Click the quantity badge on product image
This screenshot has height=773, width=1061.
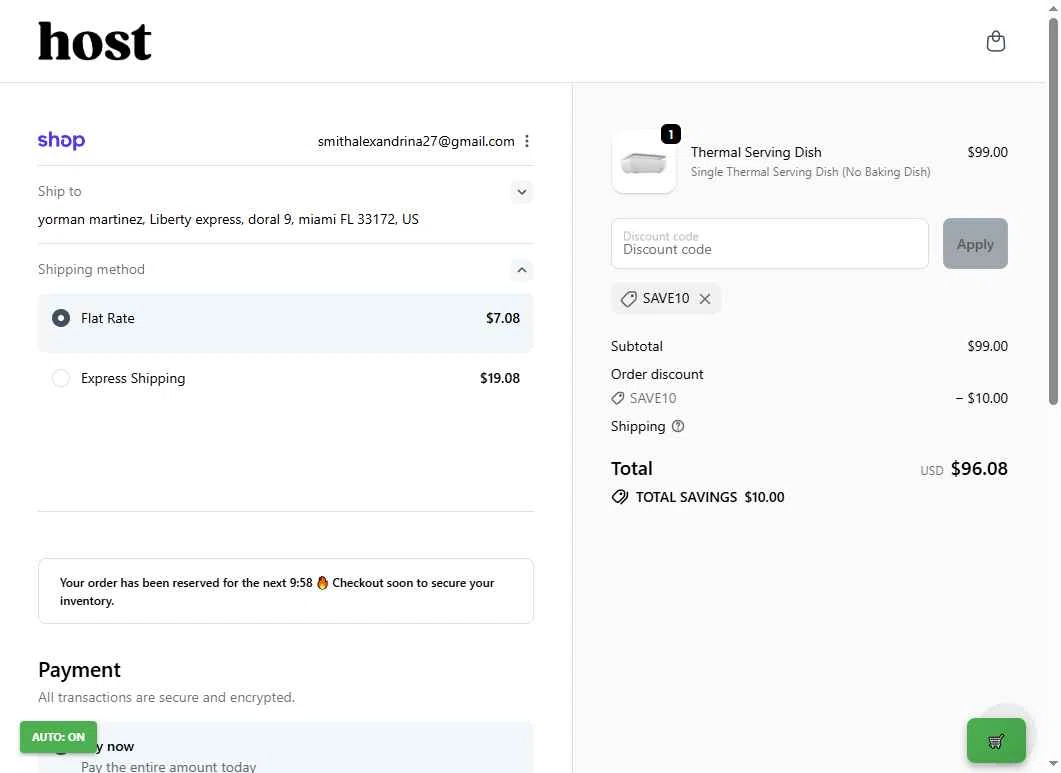[670, 134]
